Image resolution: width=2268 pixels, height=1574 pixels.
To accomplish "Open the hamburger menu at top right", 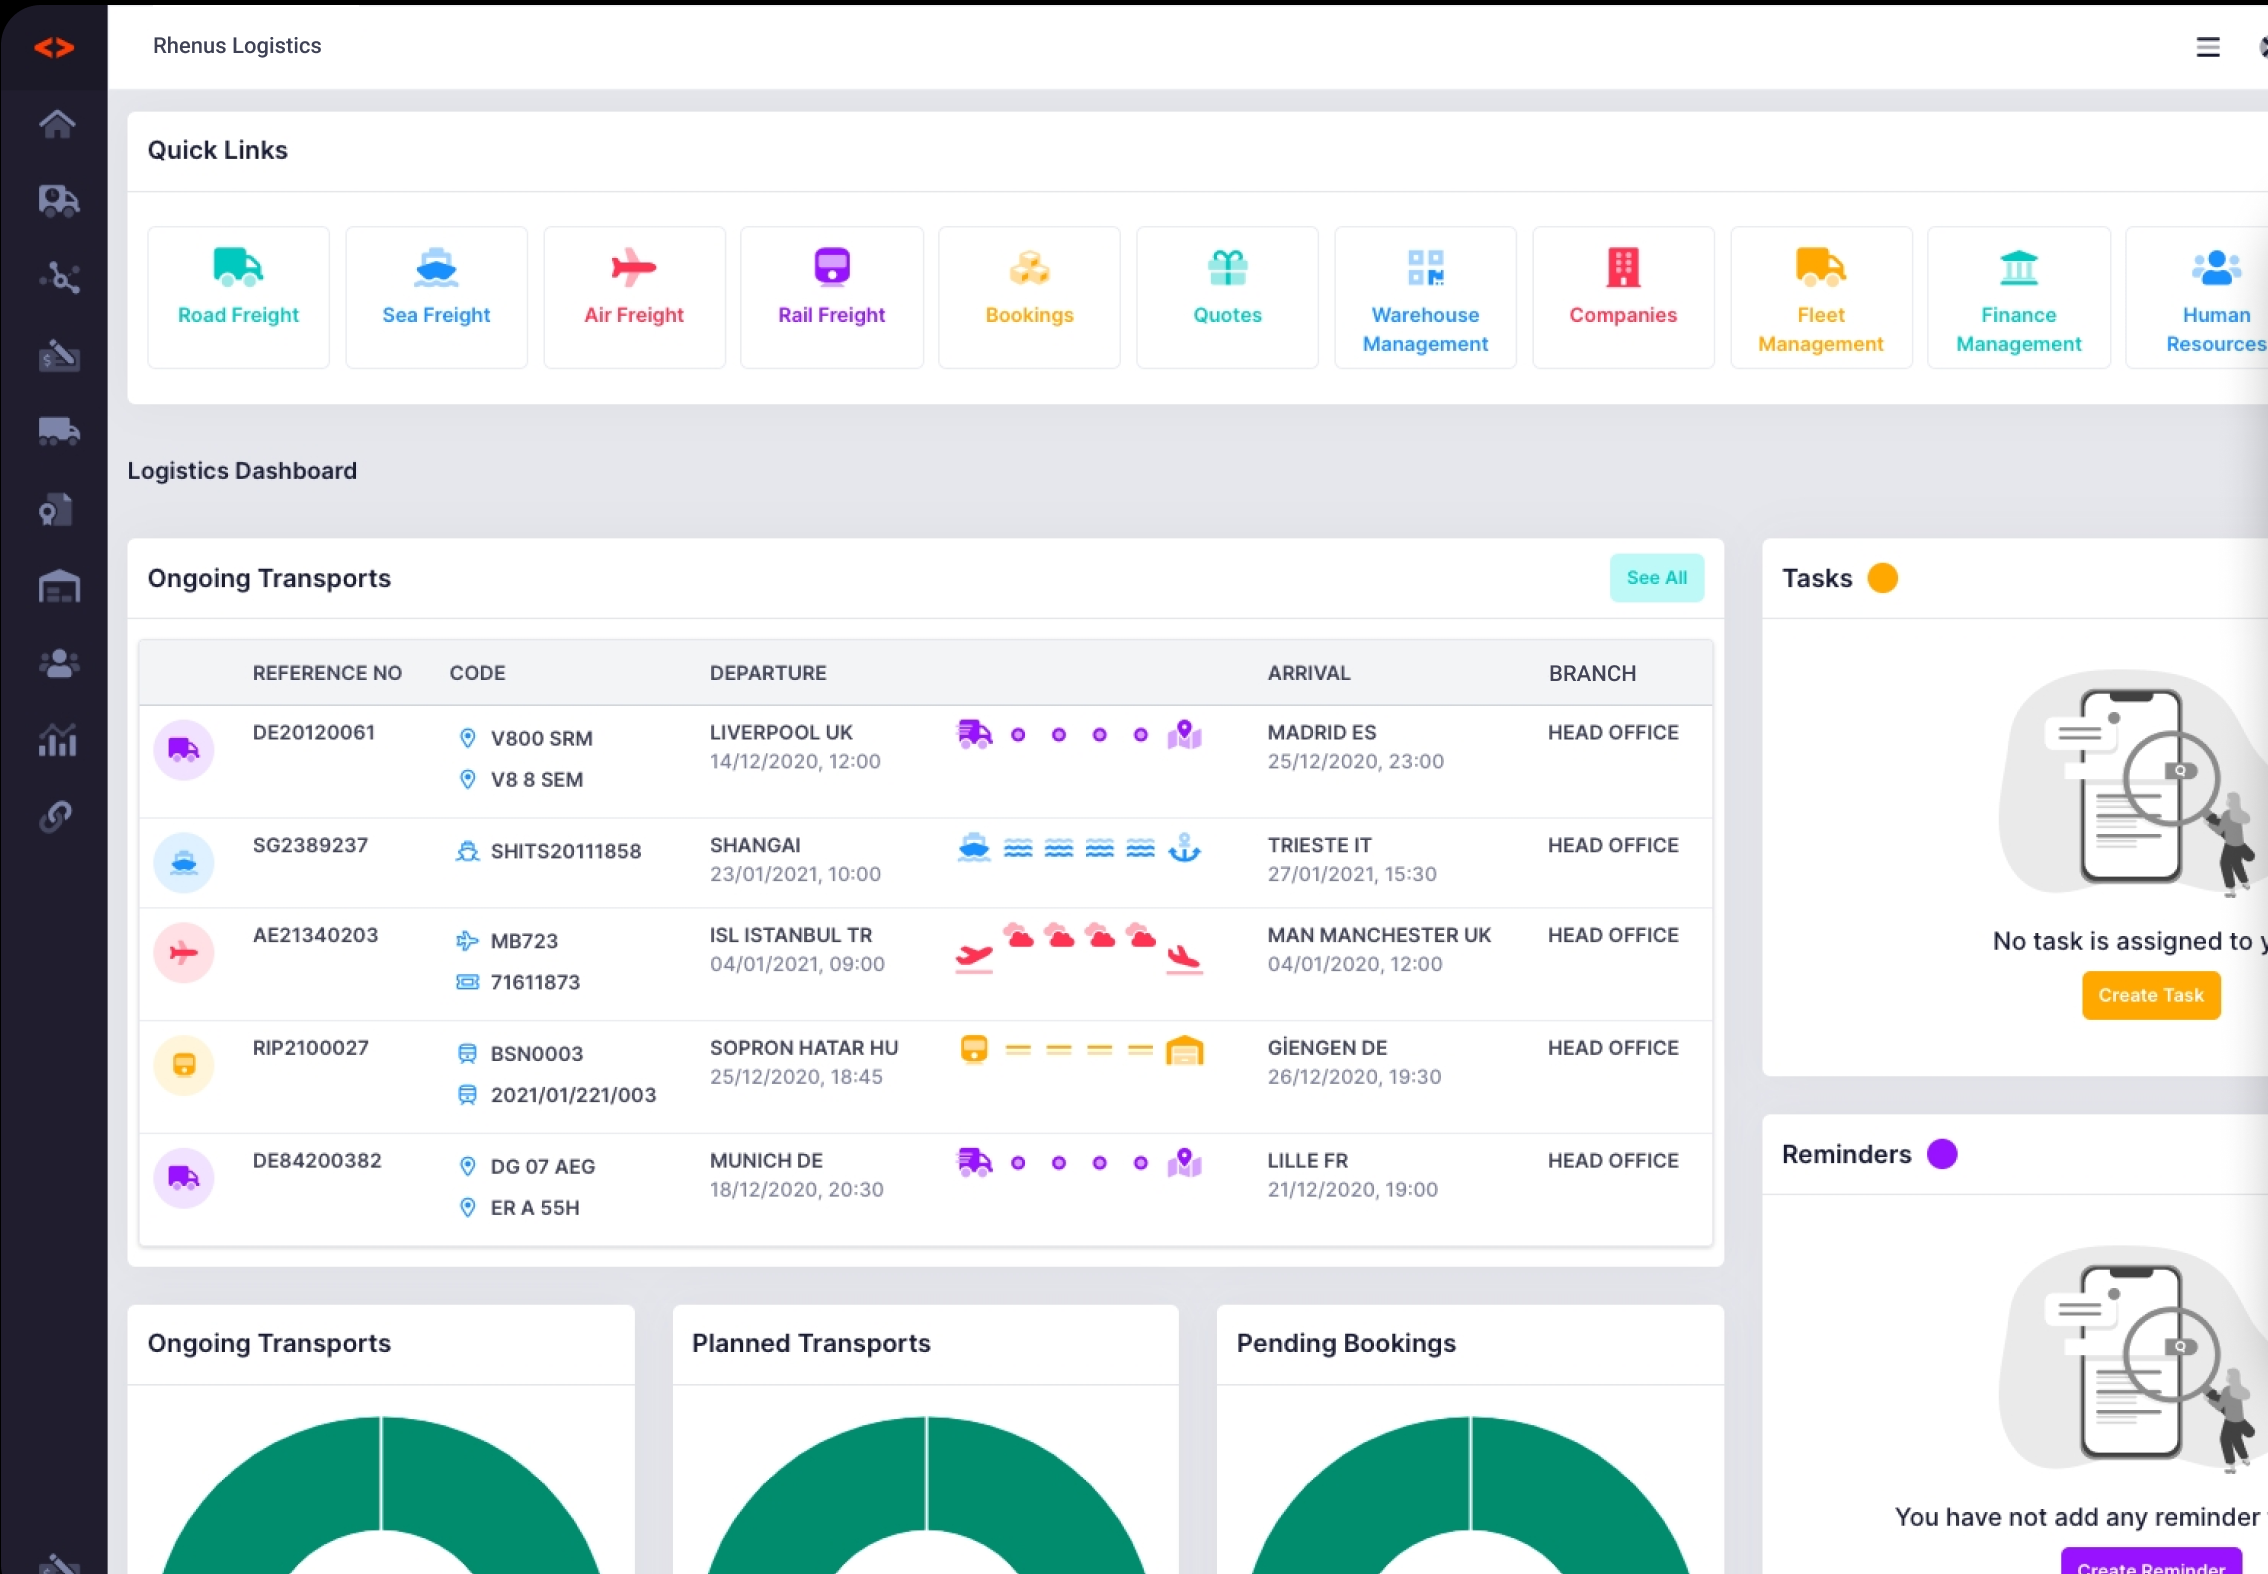I will (x=2209, y=46).
